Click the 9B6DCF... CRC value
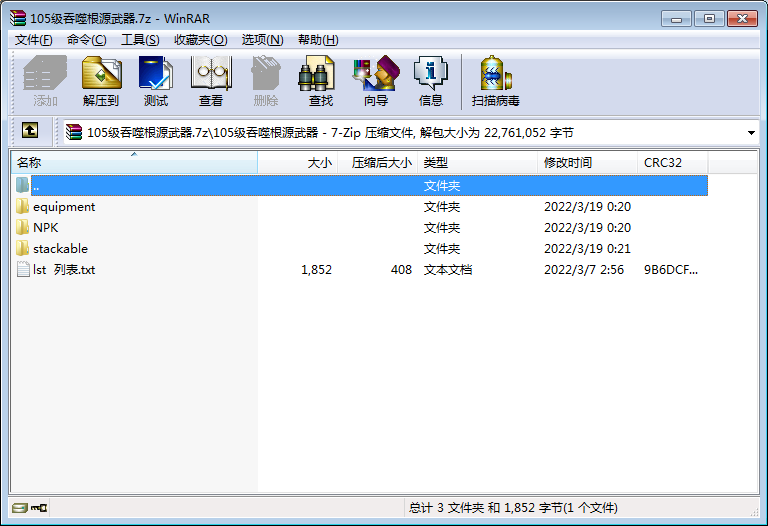This screenshot has height=526, width=768. point(671,269)
